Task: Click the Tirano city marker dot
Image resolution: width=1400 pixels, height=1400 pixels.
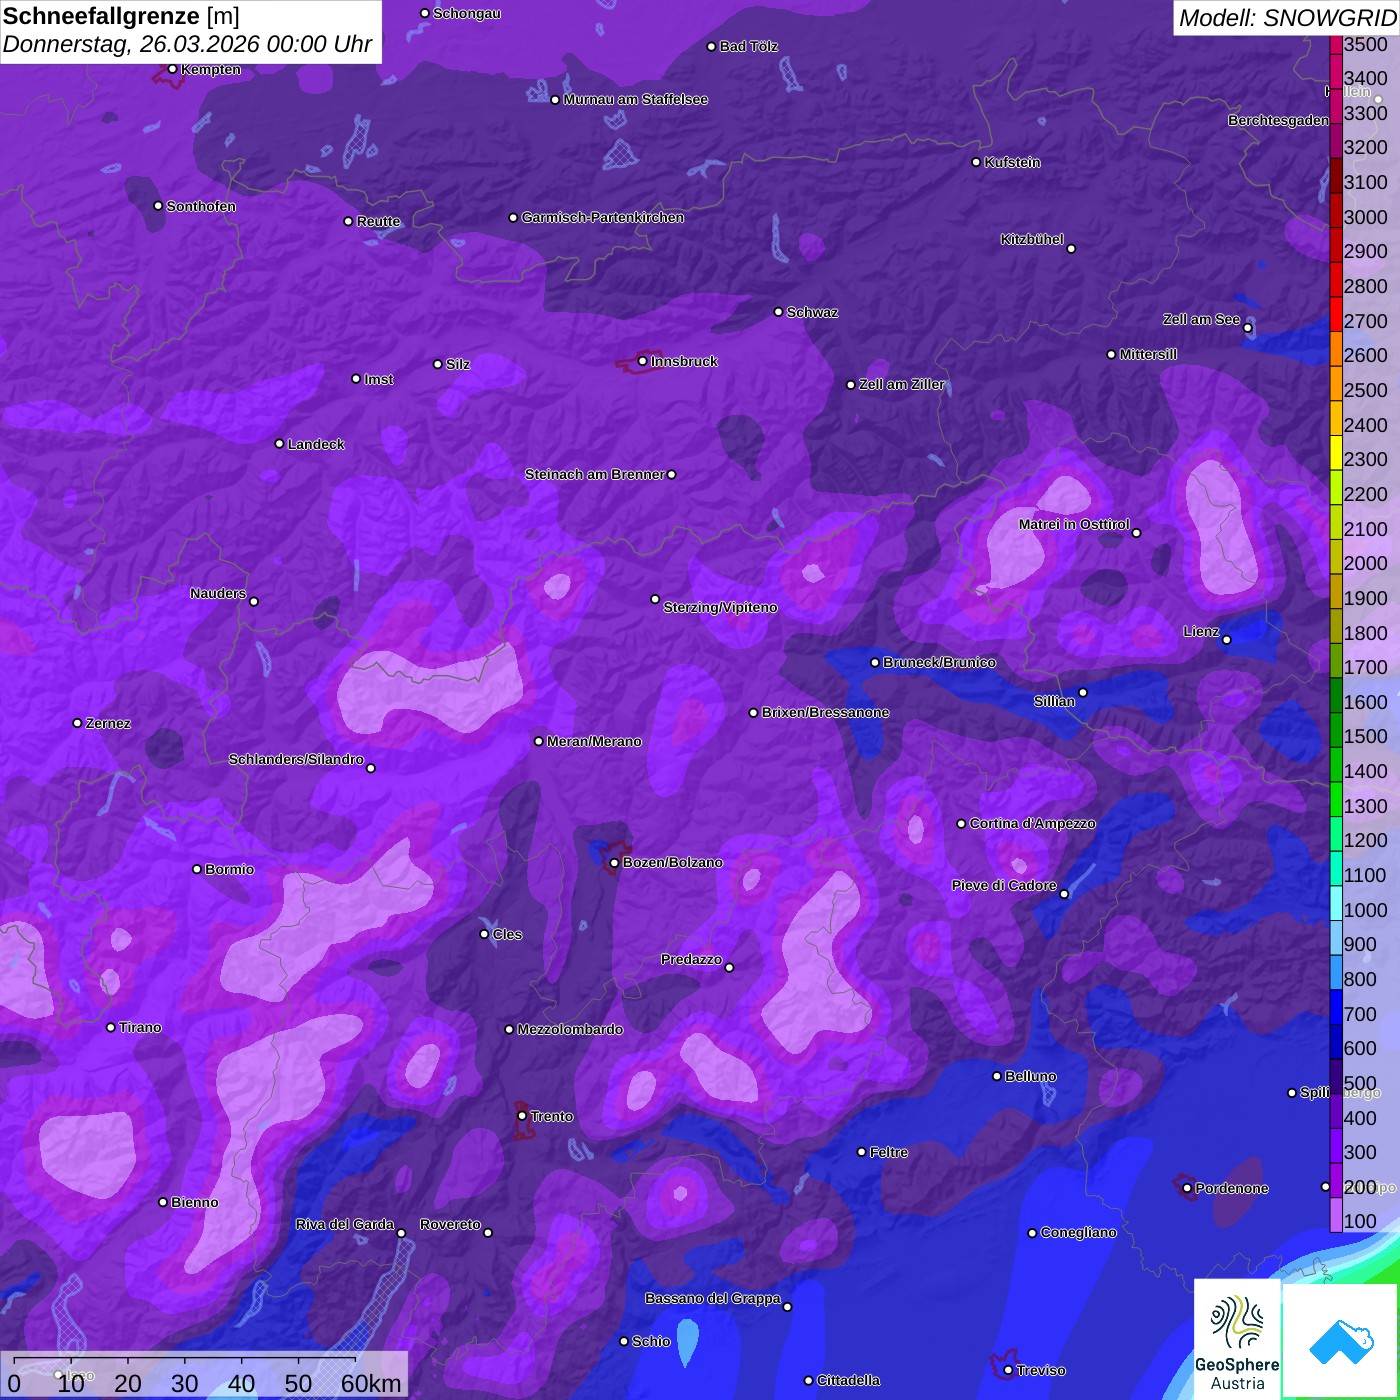Action: click(111, 1027)
